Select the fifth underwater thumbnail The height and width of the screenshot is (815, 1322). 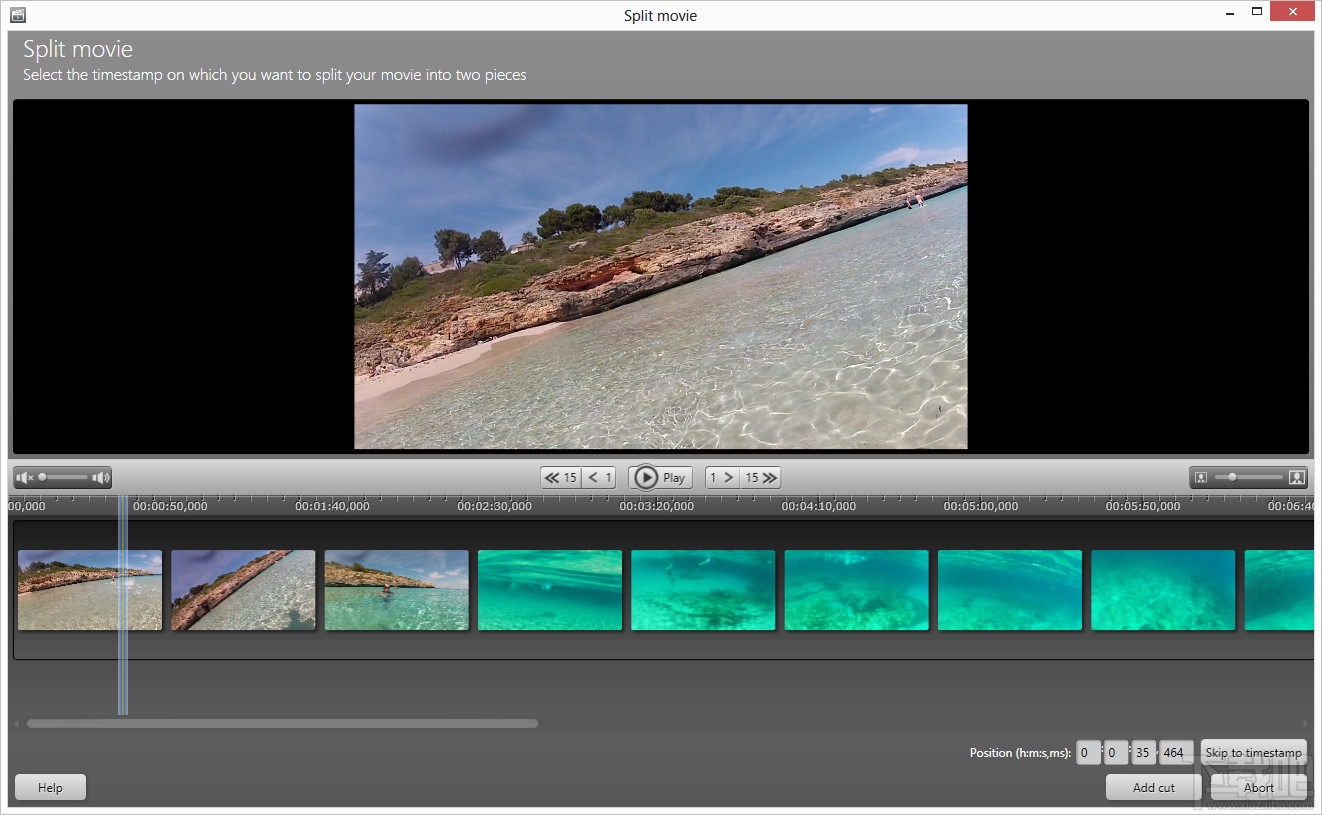click(x=703, y=590)
